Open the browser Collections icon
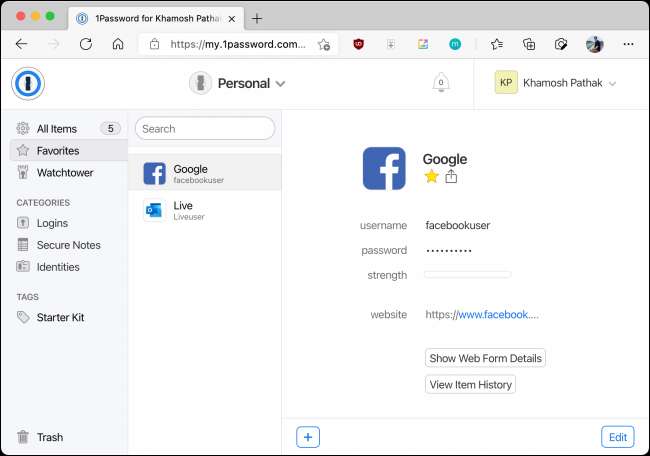The image size is (650, 456). click(x=529, y=44)
